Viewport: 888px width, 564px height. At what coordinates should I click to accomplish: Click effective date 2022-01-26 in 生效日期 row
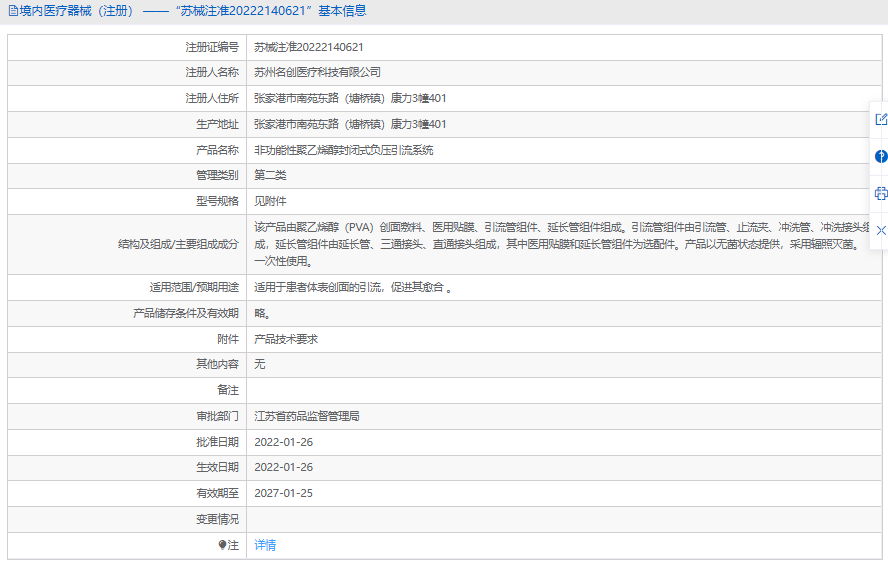click(283, 467)
